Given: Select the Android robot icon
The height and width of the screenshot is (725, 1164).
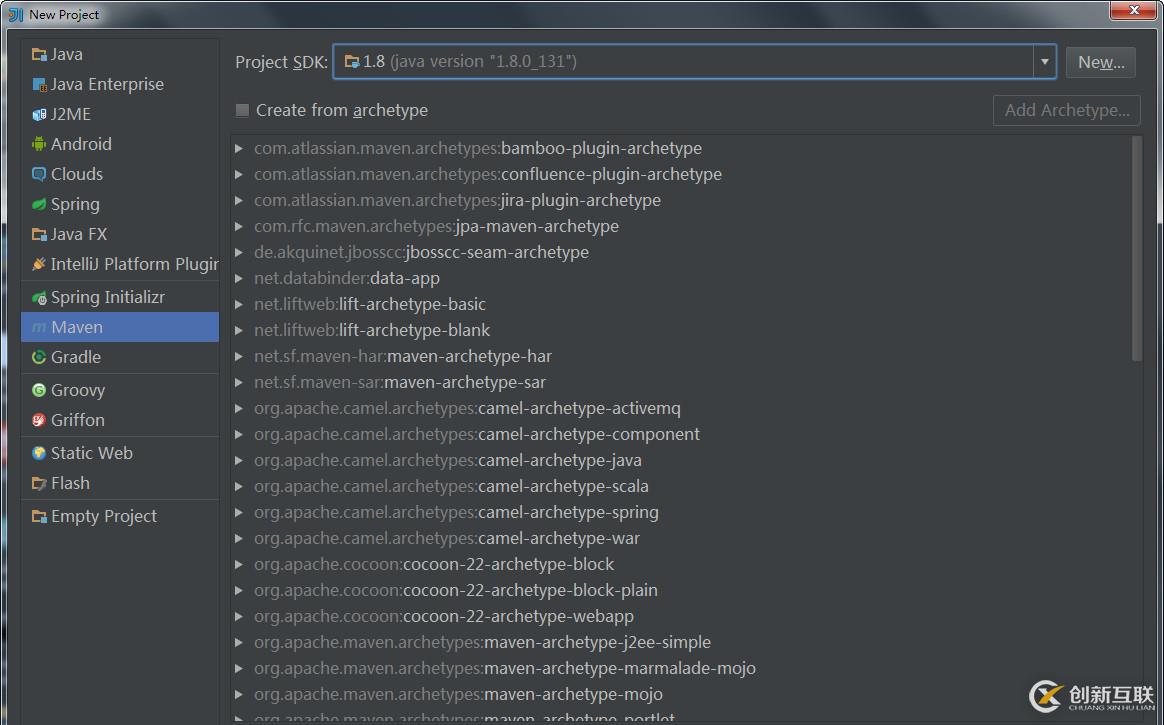Looking at the screenshot, I should click(39, 144).
